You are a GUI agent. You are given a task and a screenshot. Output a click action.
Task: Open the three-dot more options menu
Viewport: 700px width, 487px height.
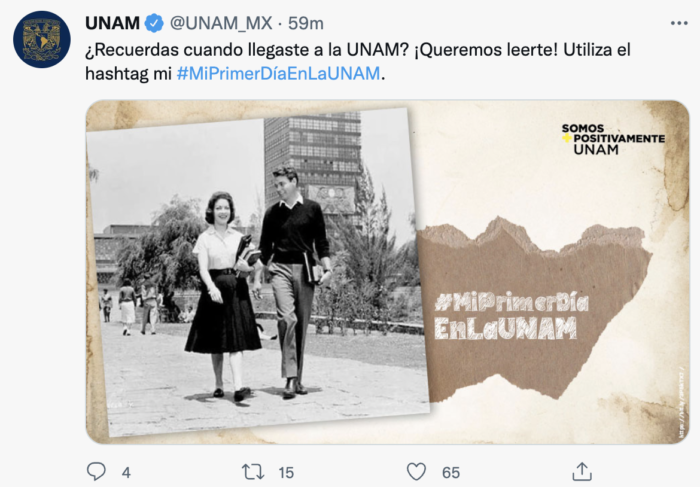679,23
